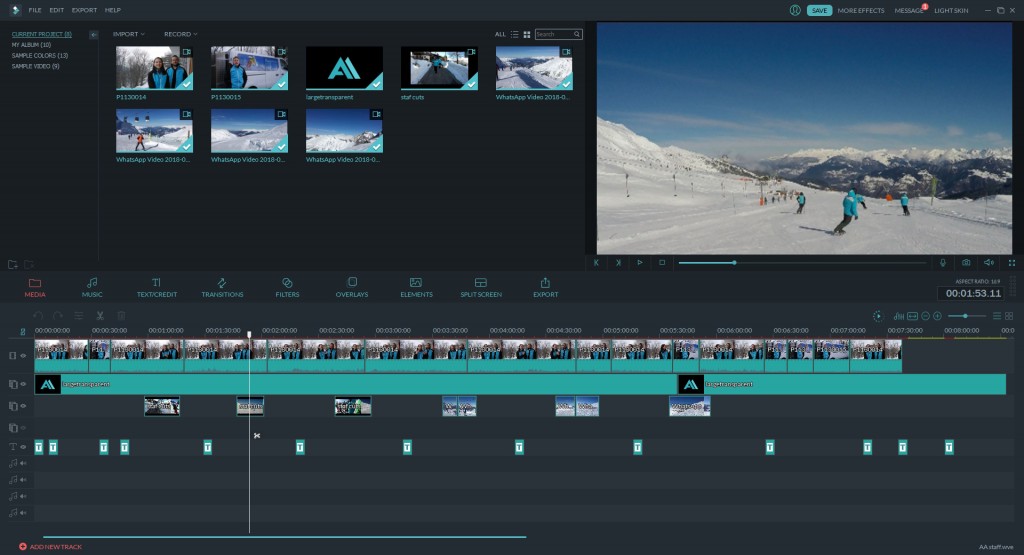Image resolution: width=1024 pixels, height=555 pixels.
Task: Click the timeline zoom slider handle
Action: [x=965, y=316]
